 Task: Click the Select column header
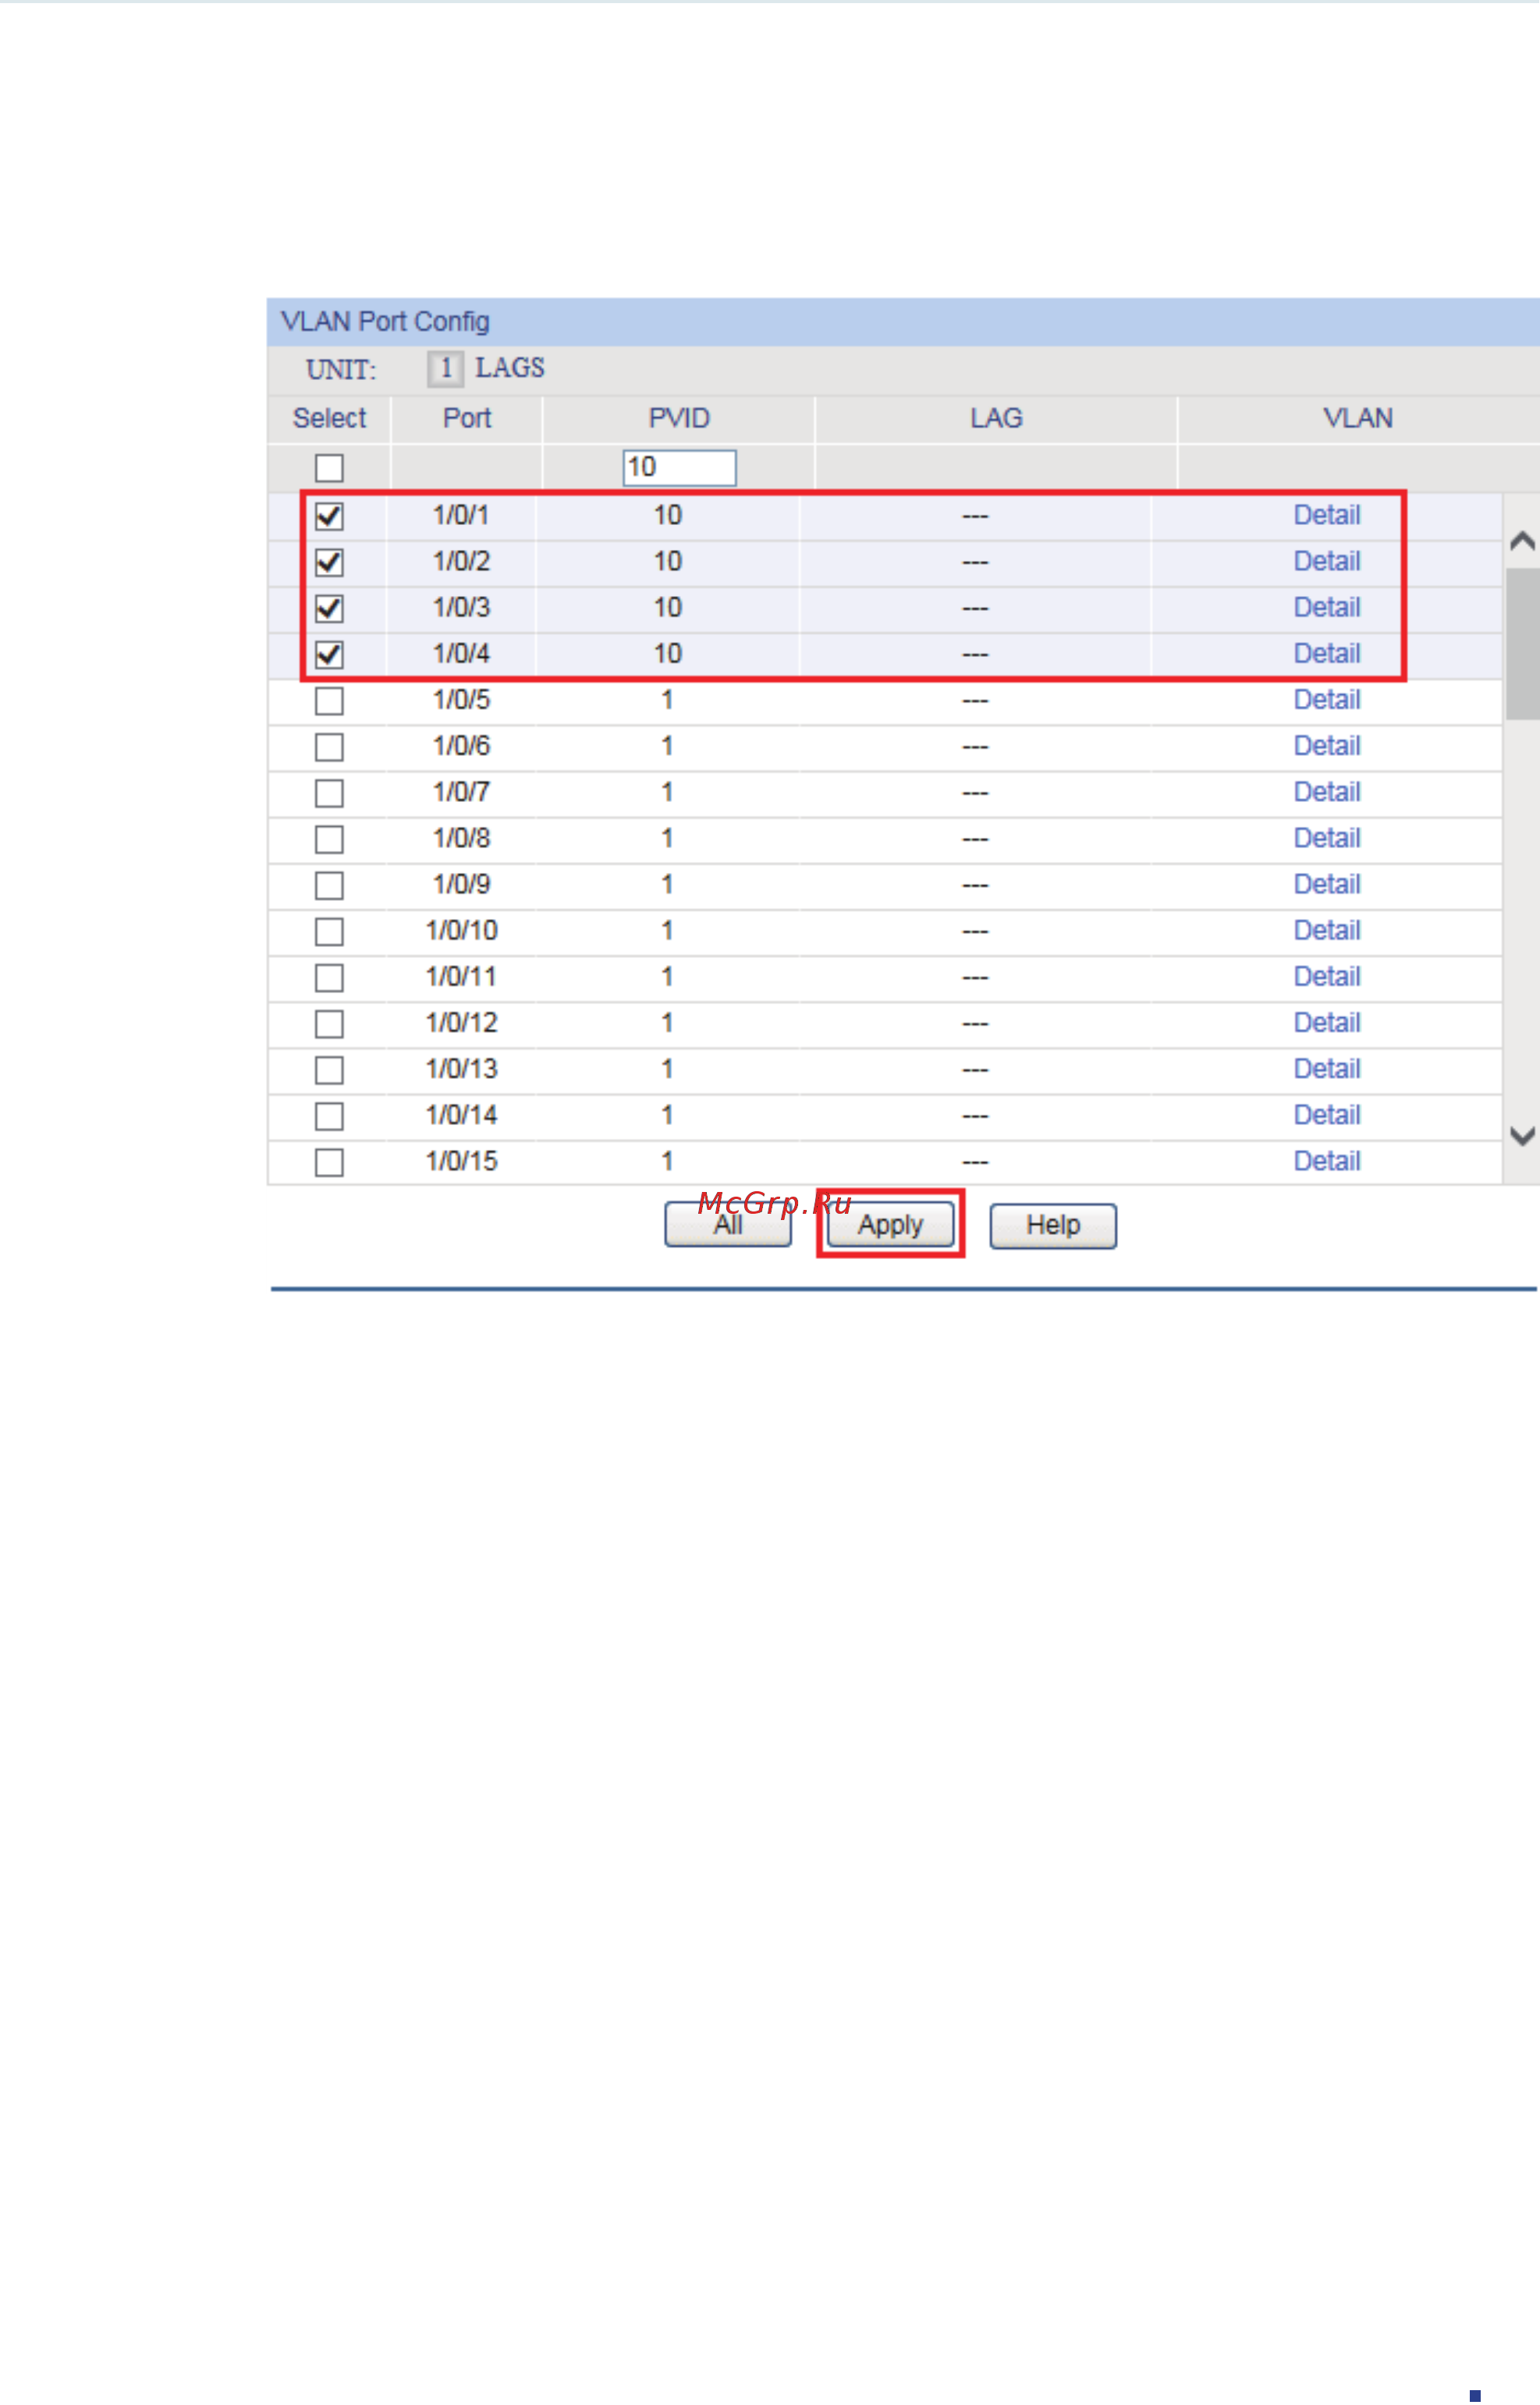(x=329, y=418)
